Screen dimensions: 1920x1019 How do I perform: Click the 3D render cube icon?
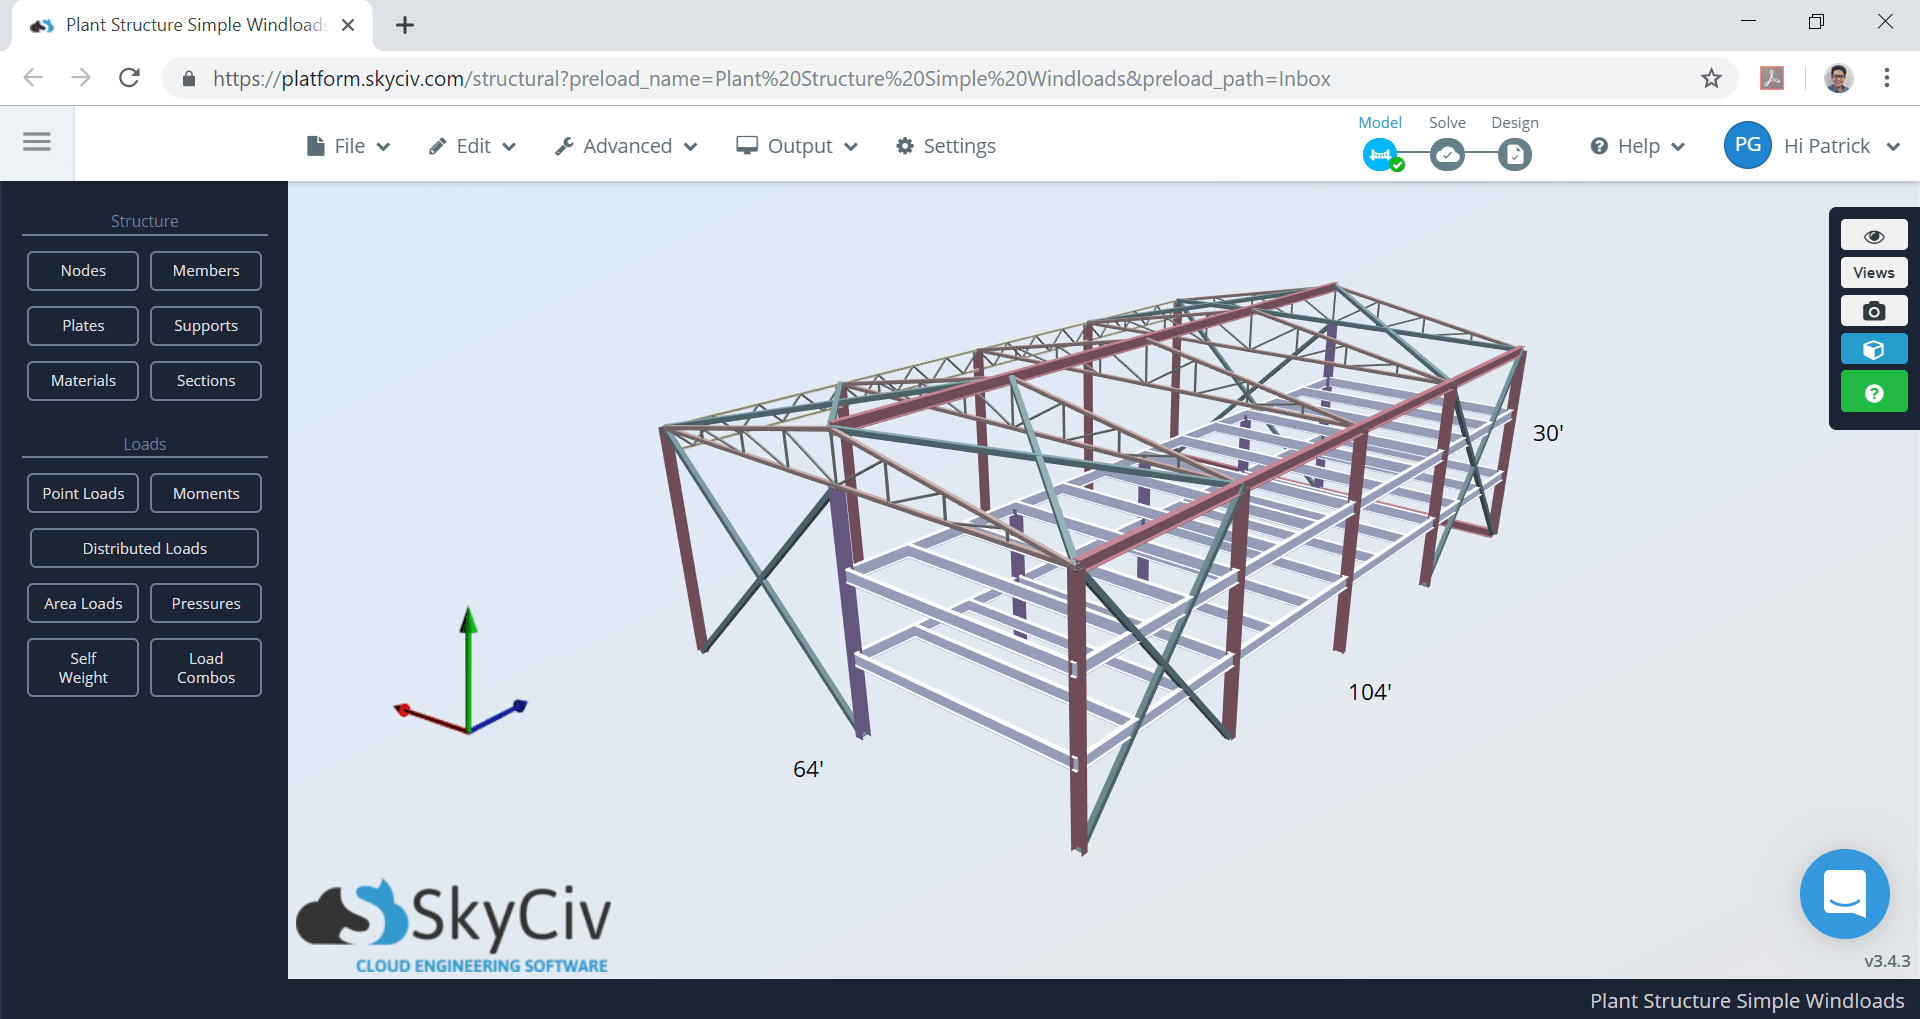pyautogui.click(x=1873, y=349)
